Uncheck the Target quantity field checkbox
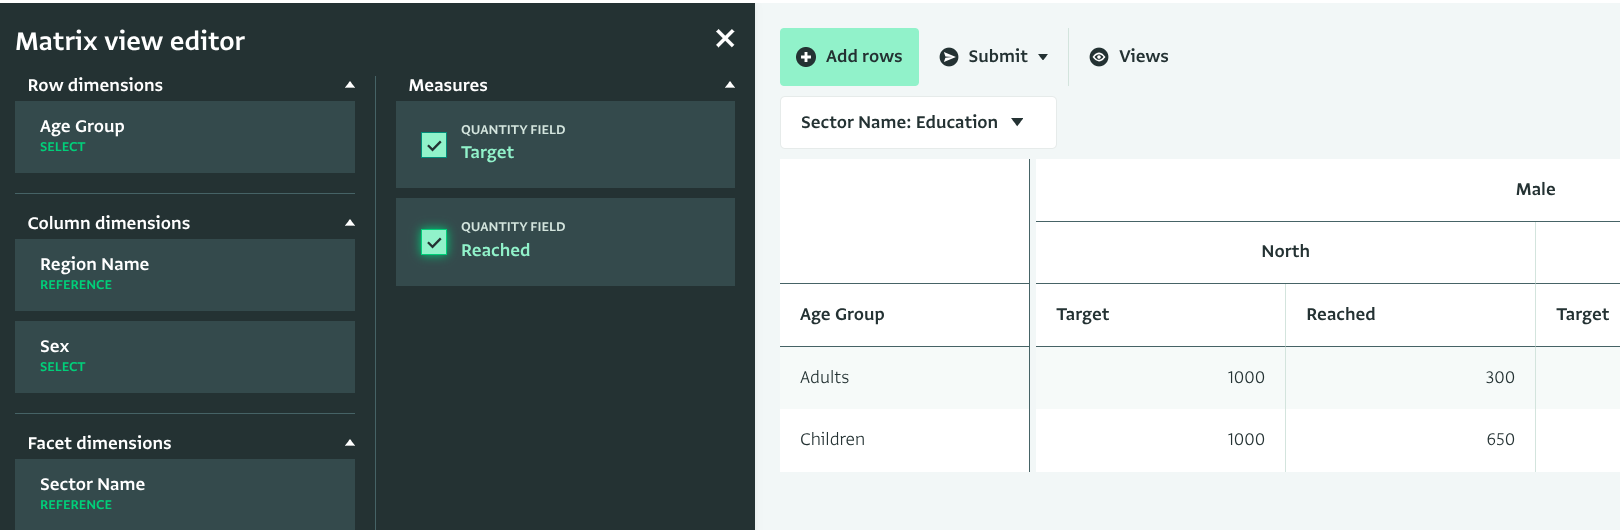 click(x=434, y=145)
